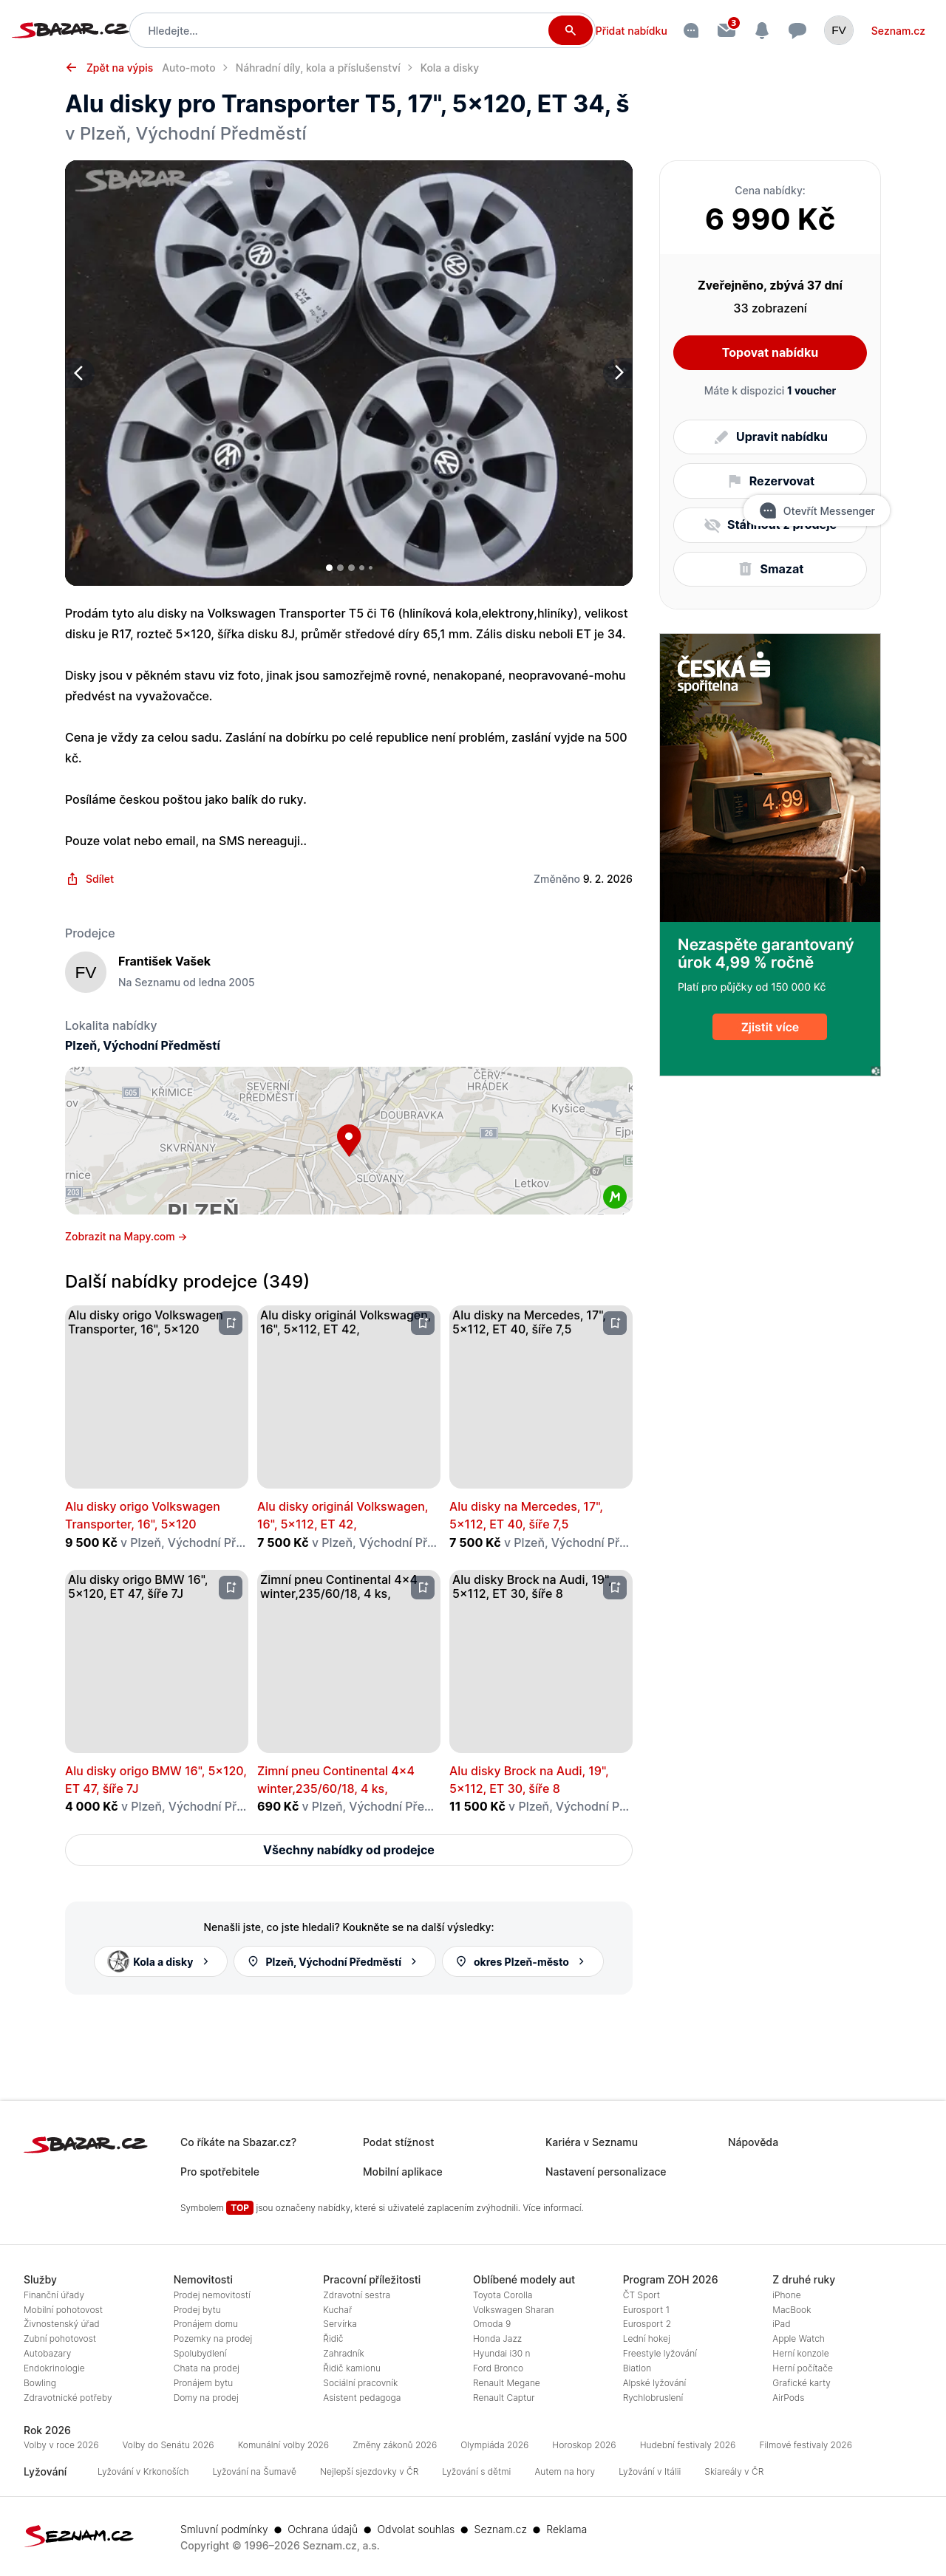Image resolution: width=946 pixels, height=2576 pixels.
Task: Expand Plzeň, Východní Předměstí location chip
Action: 334,1961
